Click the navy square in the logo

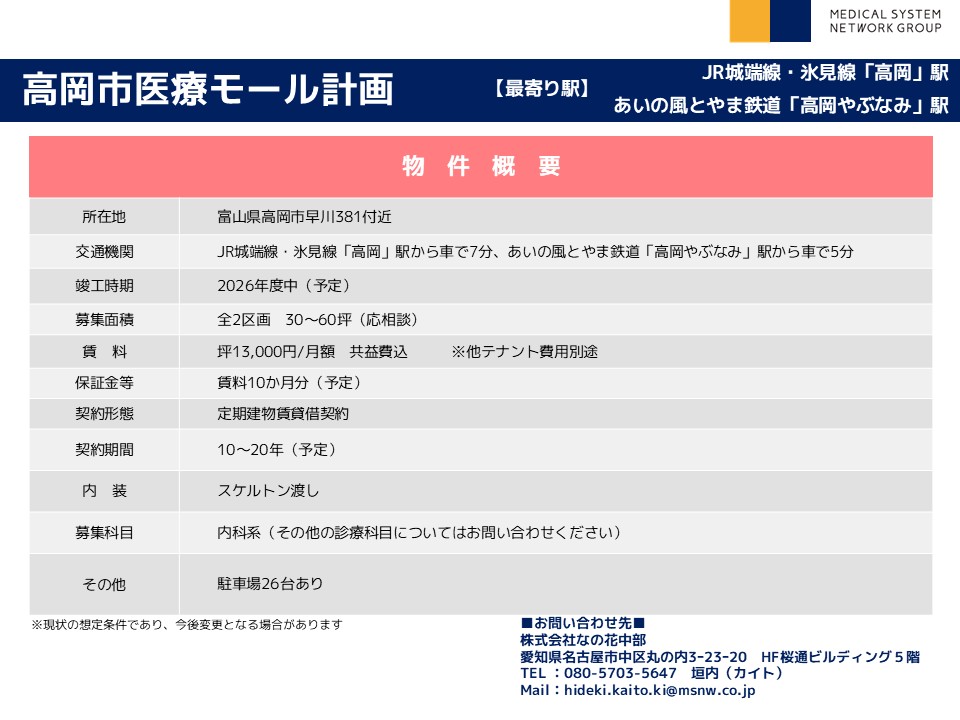click(x=790, y=21)
